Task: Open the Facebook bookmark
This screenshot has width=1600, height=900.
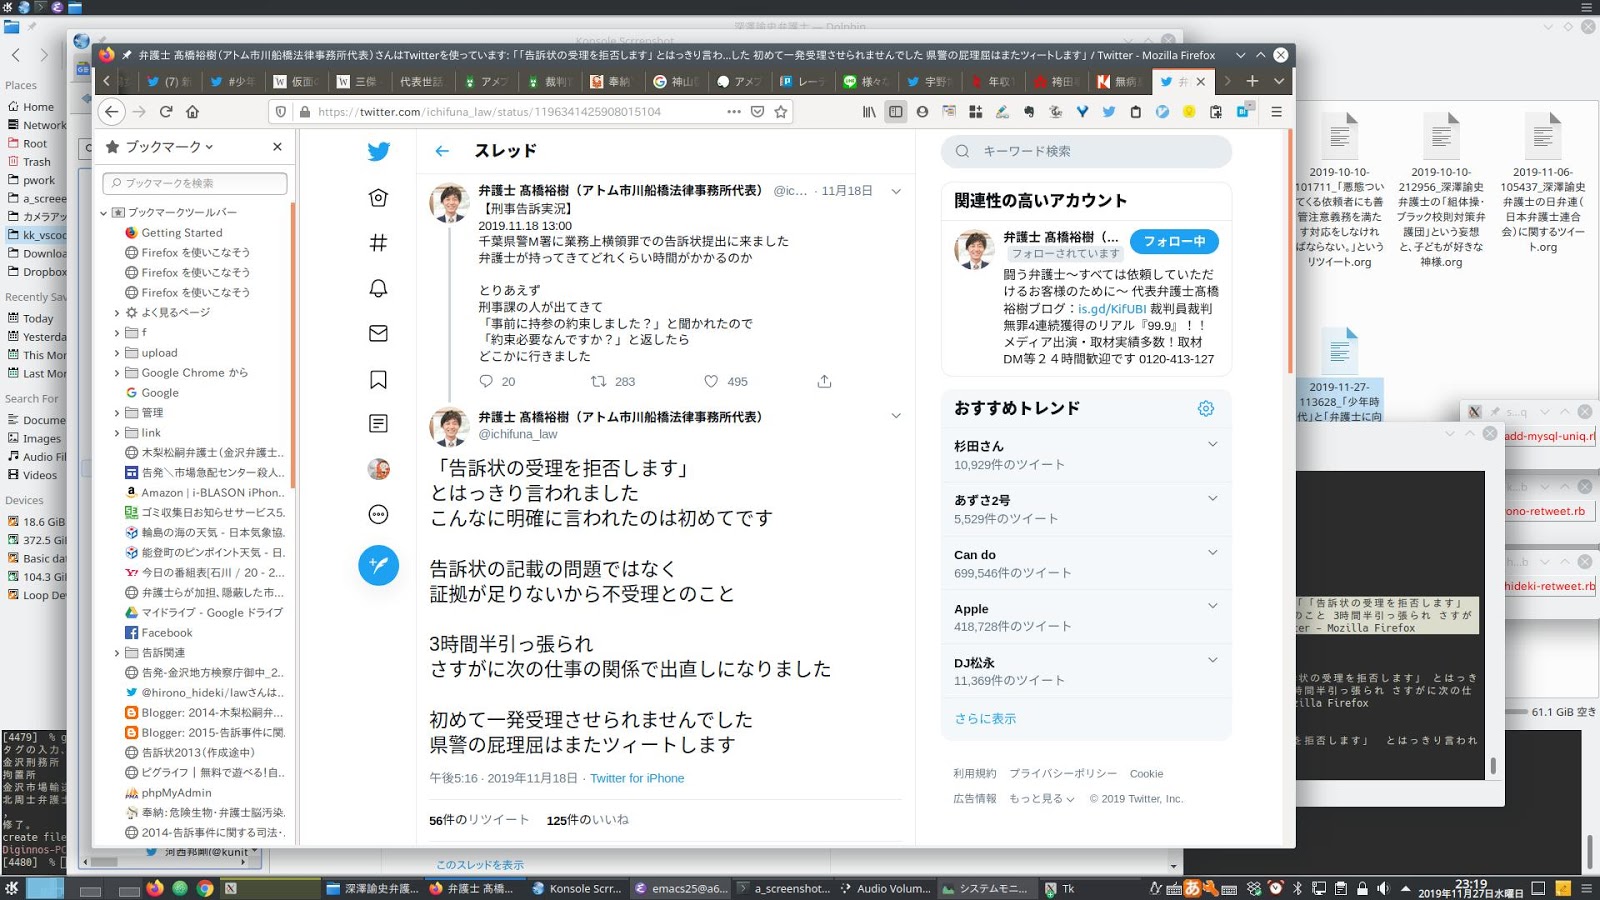Action: [167, 633]
